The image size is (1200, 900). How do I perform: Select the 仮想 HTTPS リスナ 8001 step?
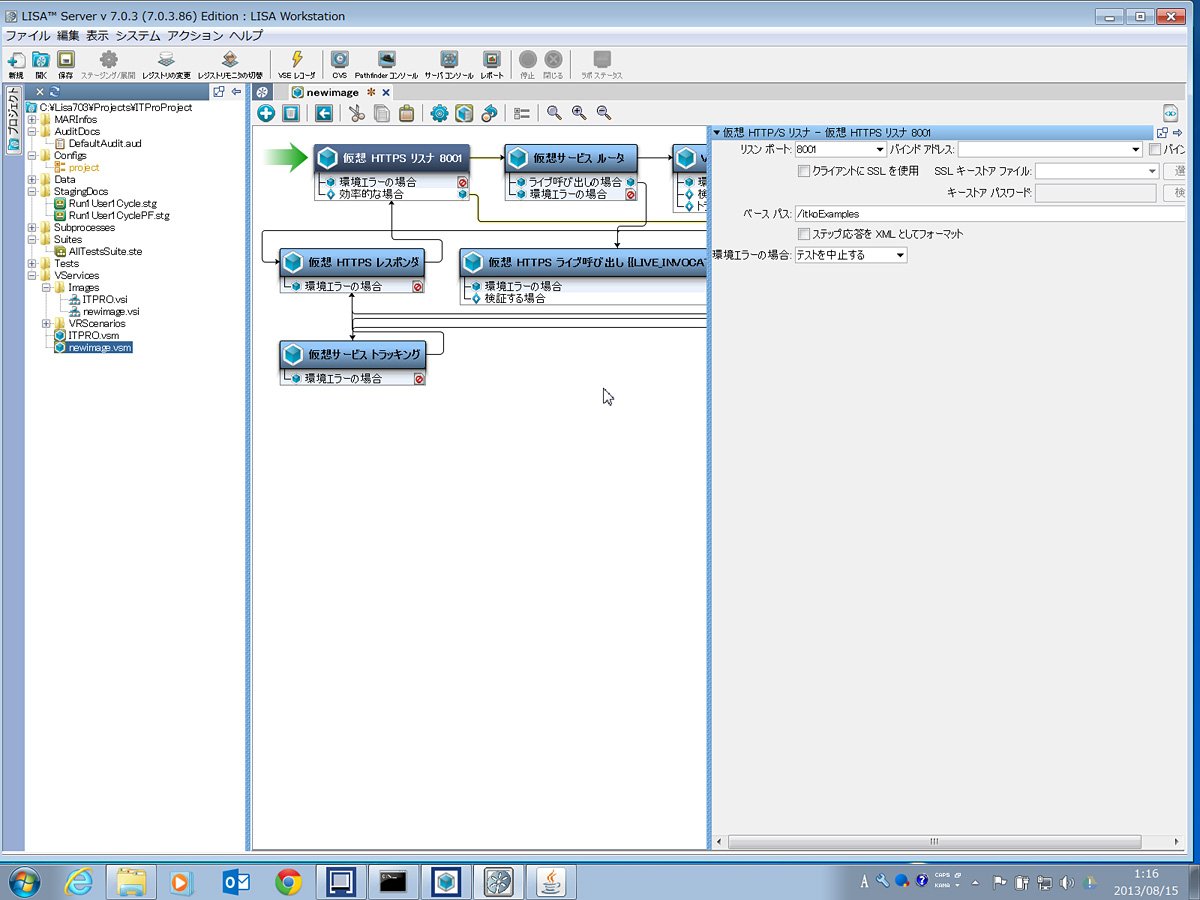click(x=391, y=159)
